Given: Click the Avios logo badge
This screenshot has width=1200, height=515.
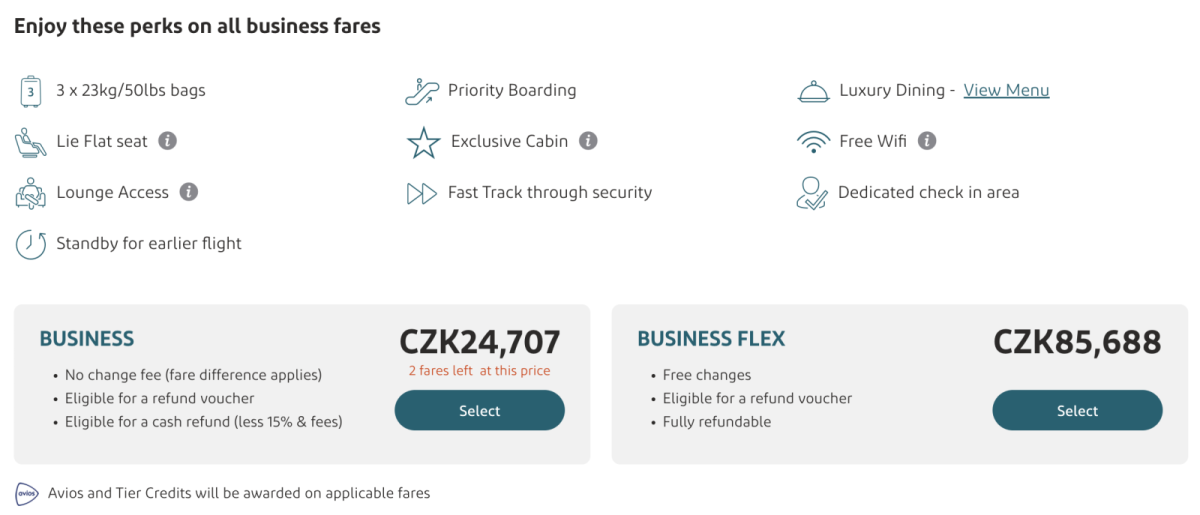Looking at the screenshot, I should (27, 493).
